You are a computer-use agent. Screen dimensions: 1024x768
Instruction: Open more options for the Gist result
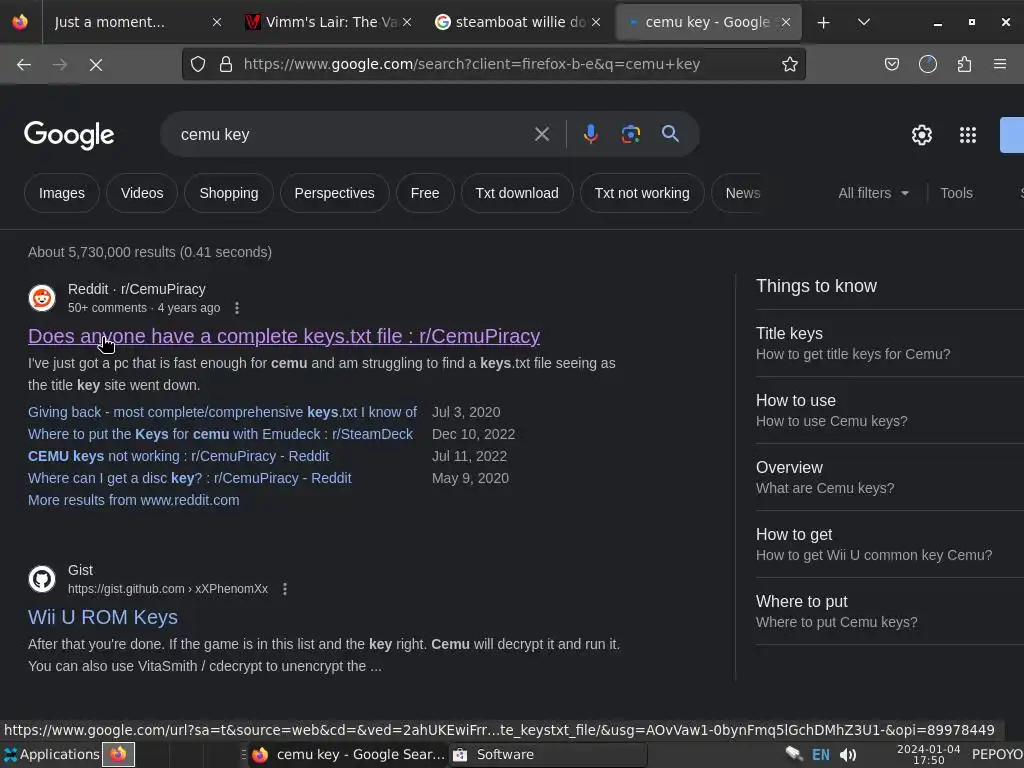pyautogui.click(x=285, y=589)
